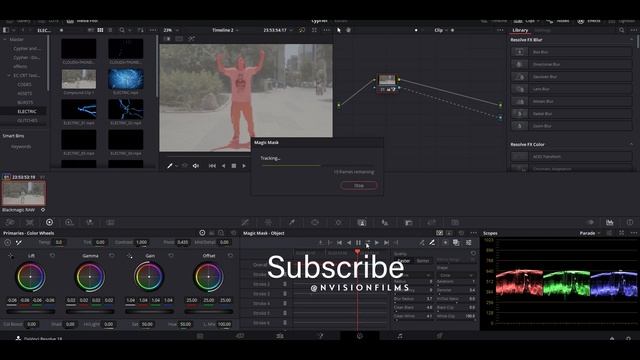Select the Gaussian Blur effect
Image resolution: width=640 pixels, height=360 pixels.
click(571, 76)
